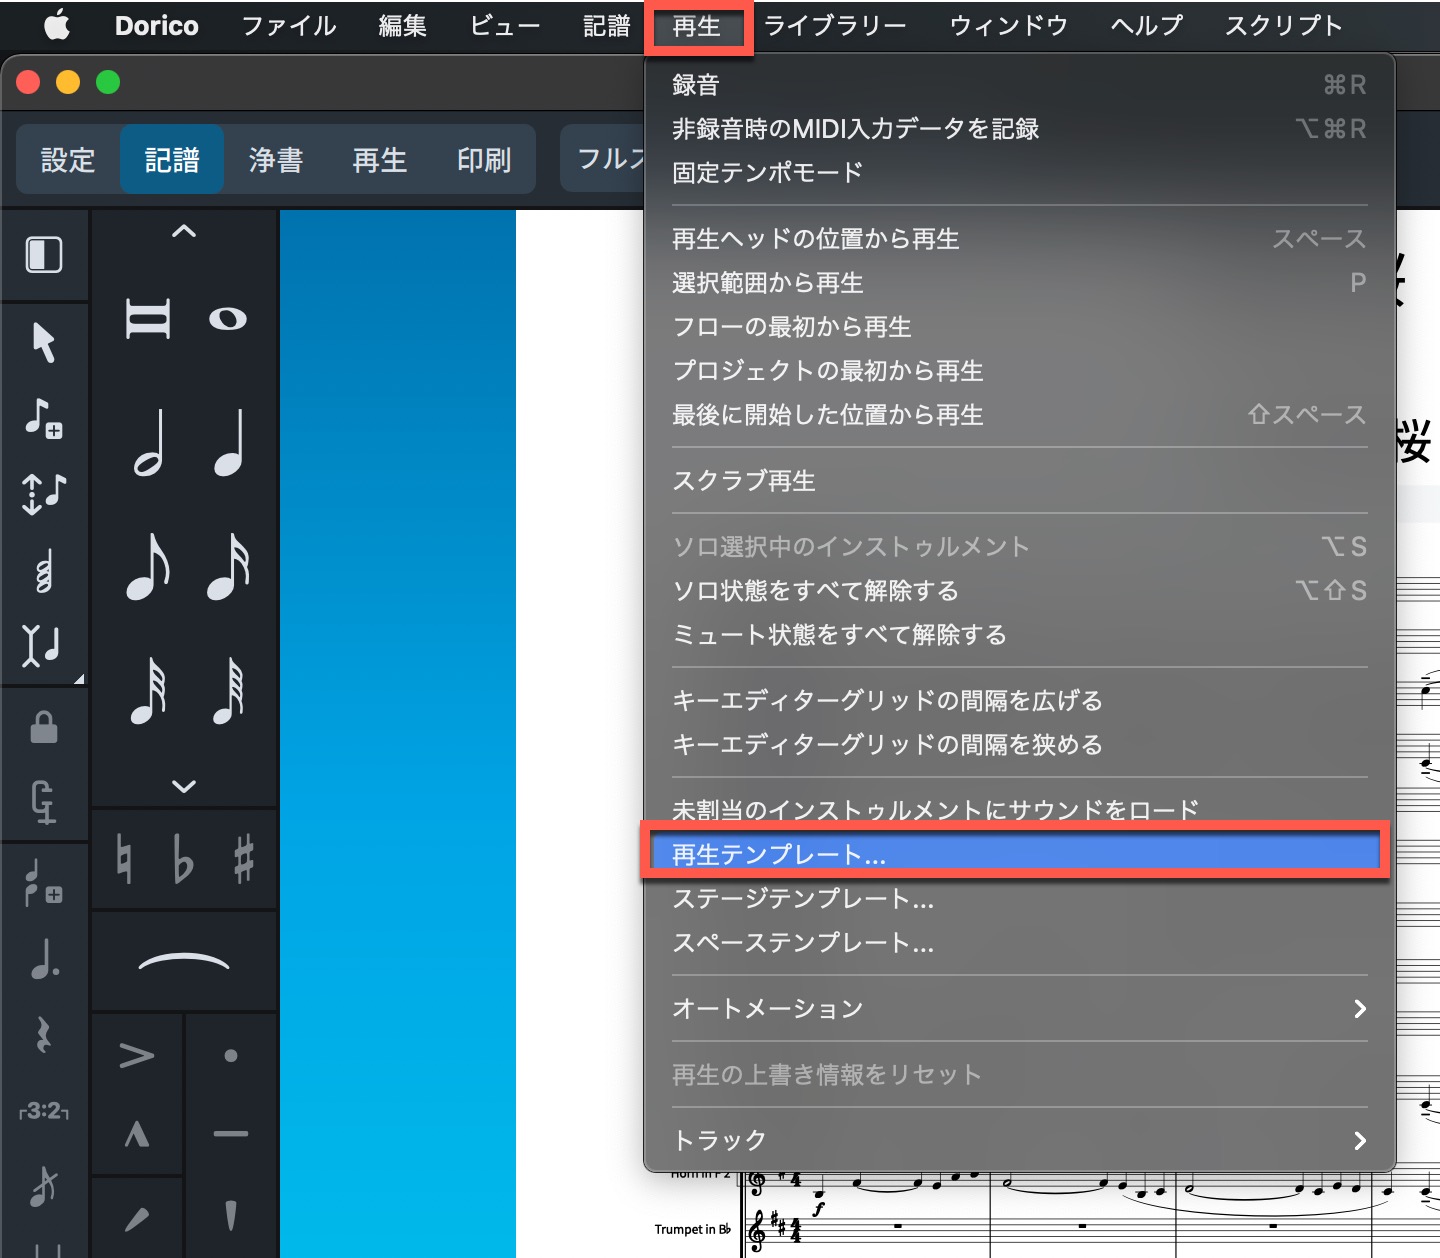1440x1258 pixels.
Task: Toggle the left zone panel icon
Action: (44, 255)
